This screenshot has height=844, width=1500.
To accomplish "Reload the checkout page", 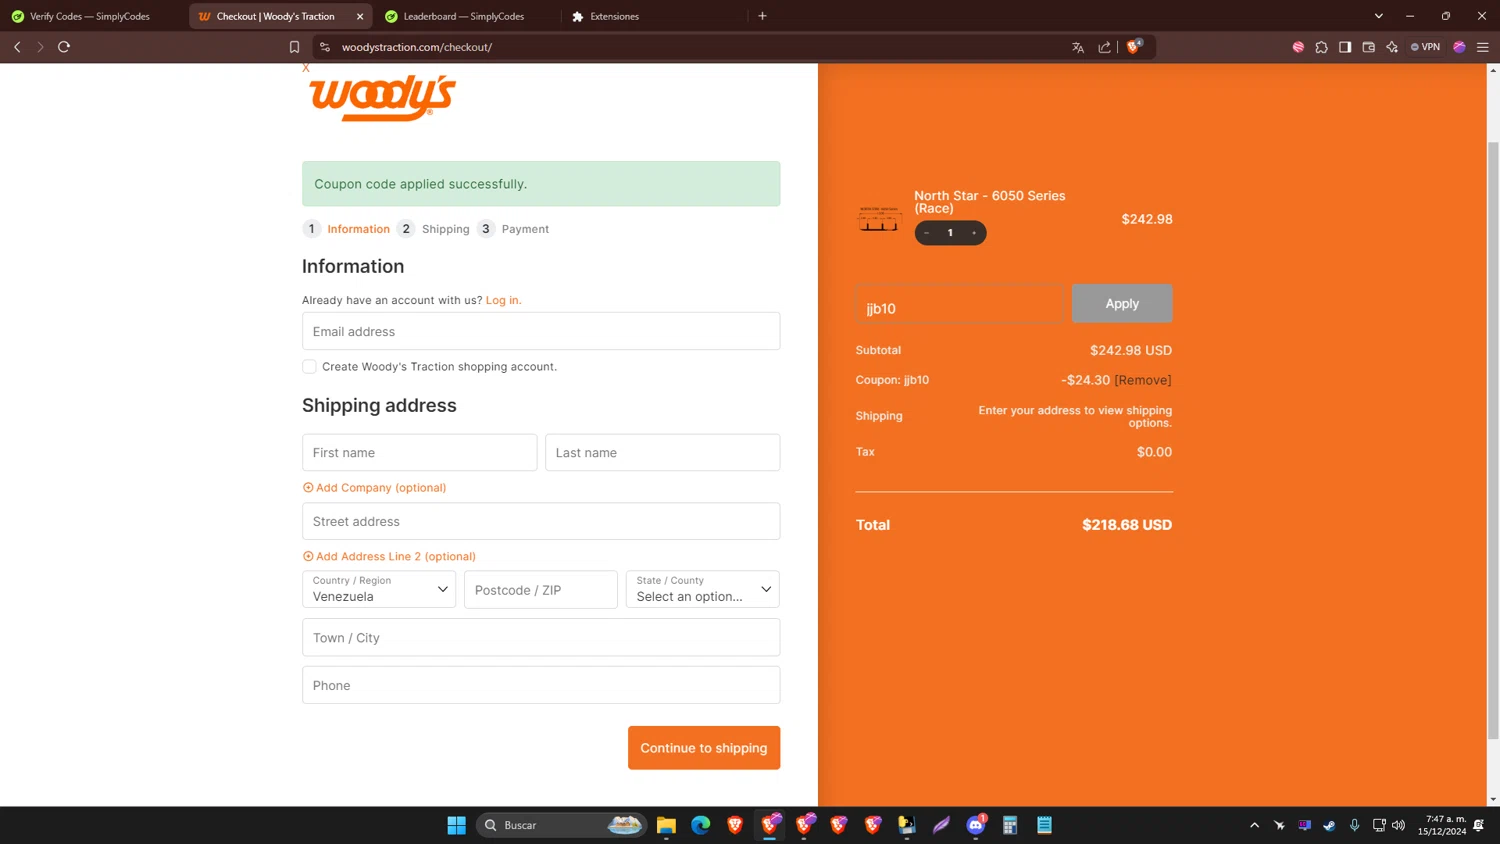I will coord(64,47).
